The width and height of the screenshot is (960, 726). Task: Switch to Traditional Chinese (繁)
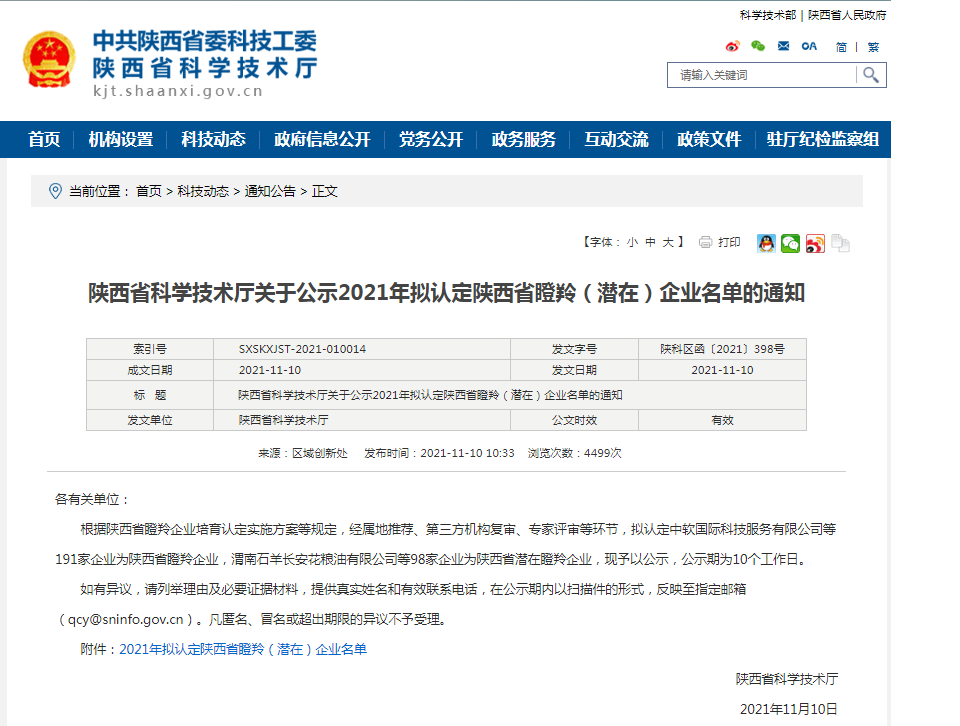point(873,46)
